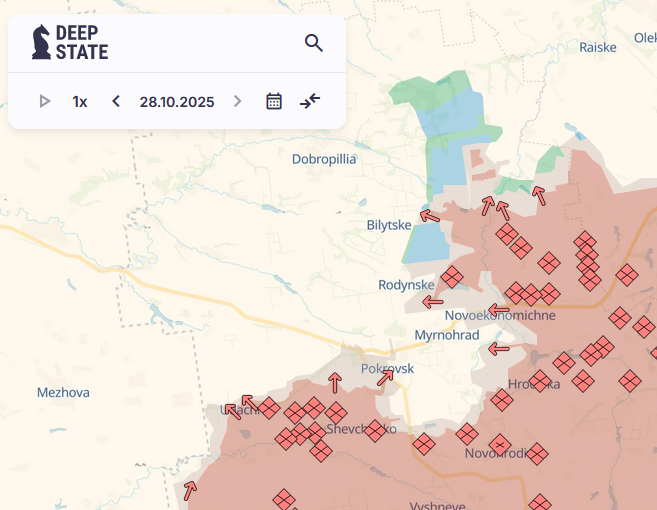Start the timeline playback
Screen dimensions: 657x510
point(45,101)
